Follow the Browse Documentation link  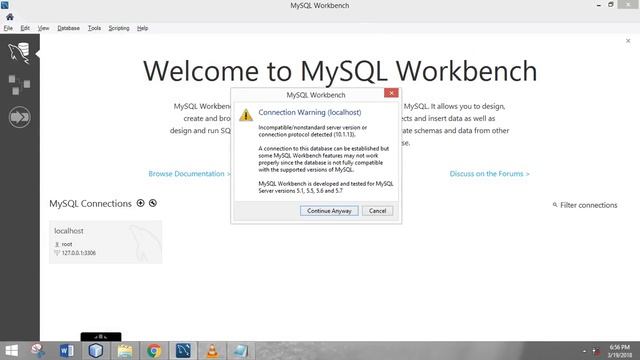(189, 174)
